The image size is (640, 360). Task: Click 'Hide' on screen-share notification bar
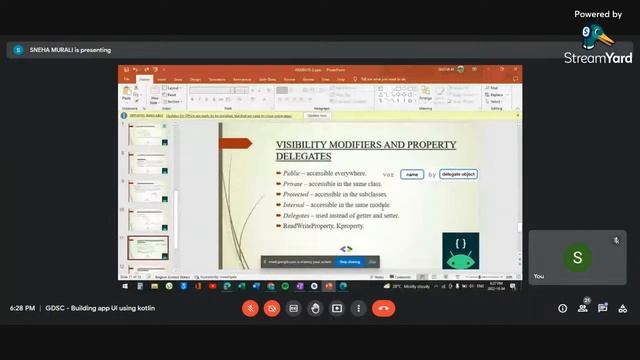coord(372,262)
